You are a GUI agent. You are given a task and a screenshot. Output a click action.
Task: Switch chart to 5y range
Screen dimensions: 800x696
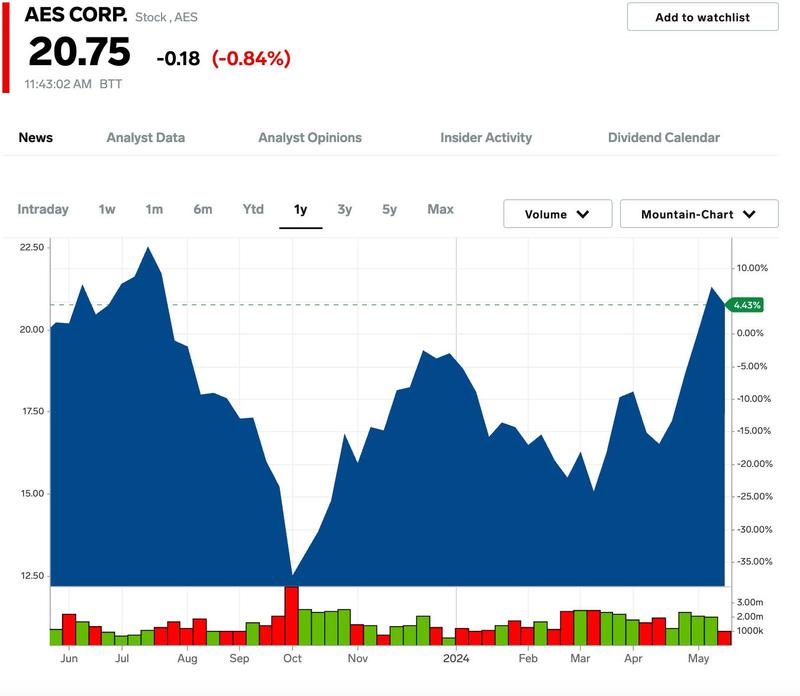click(389, 209)
